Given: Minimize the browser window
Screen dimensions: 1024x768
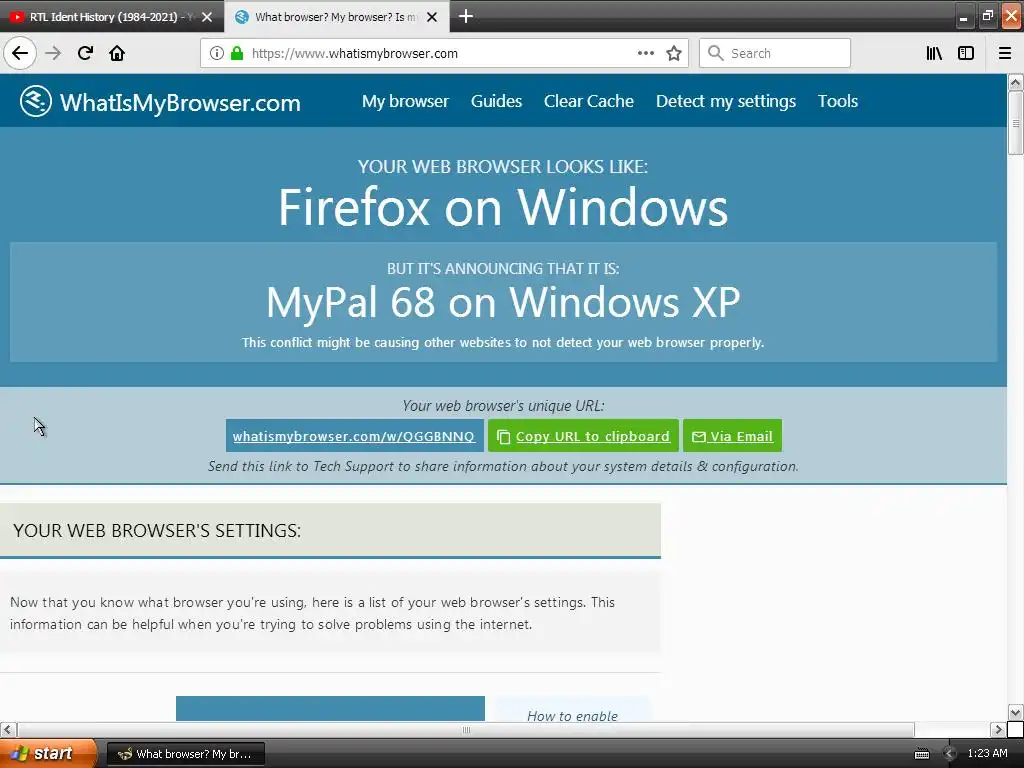Looking at the screenshot, I should click(x=964, y=16).
